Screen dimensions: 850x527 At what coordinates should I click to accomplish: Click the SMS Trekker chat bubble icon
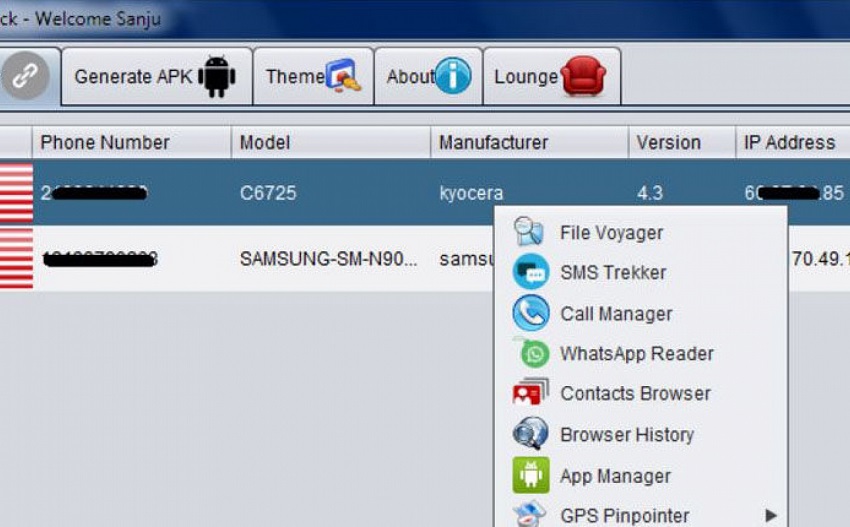coord(531,272)
